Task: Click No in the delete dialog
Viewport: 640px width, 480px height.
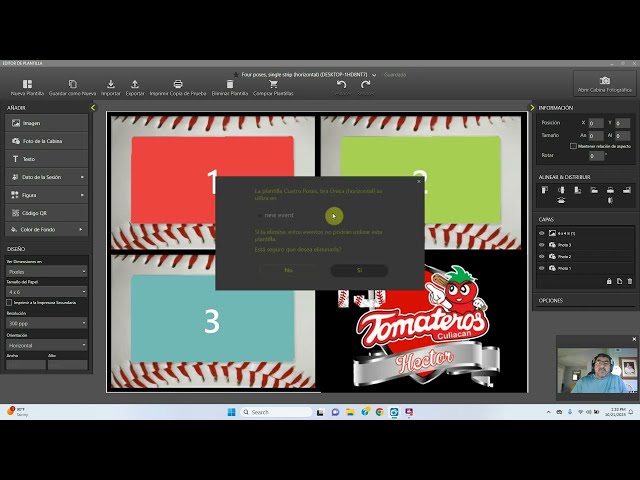Action: (x=288, y=270)
